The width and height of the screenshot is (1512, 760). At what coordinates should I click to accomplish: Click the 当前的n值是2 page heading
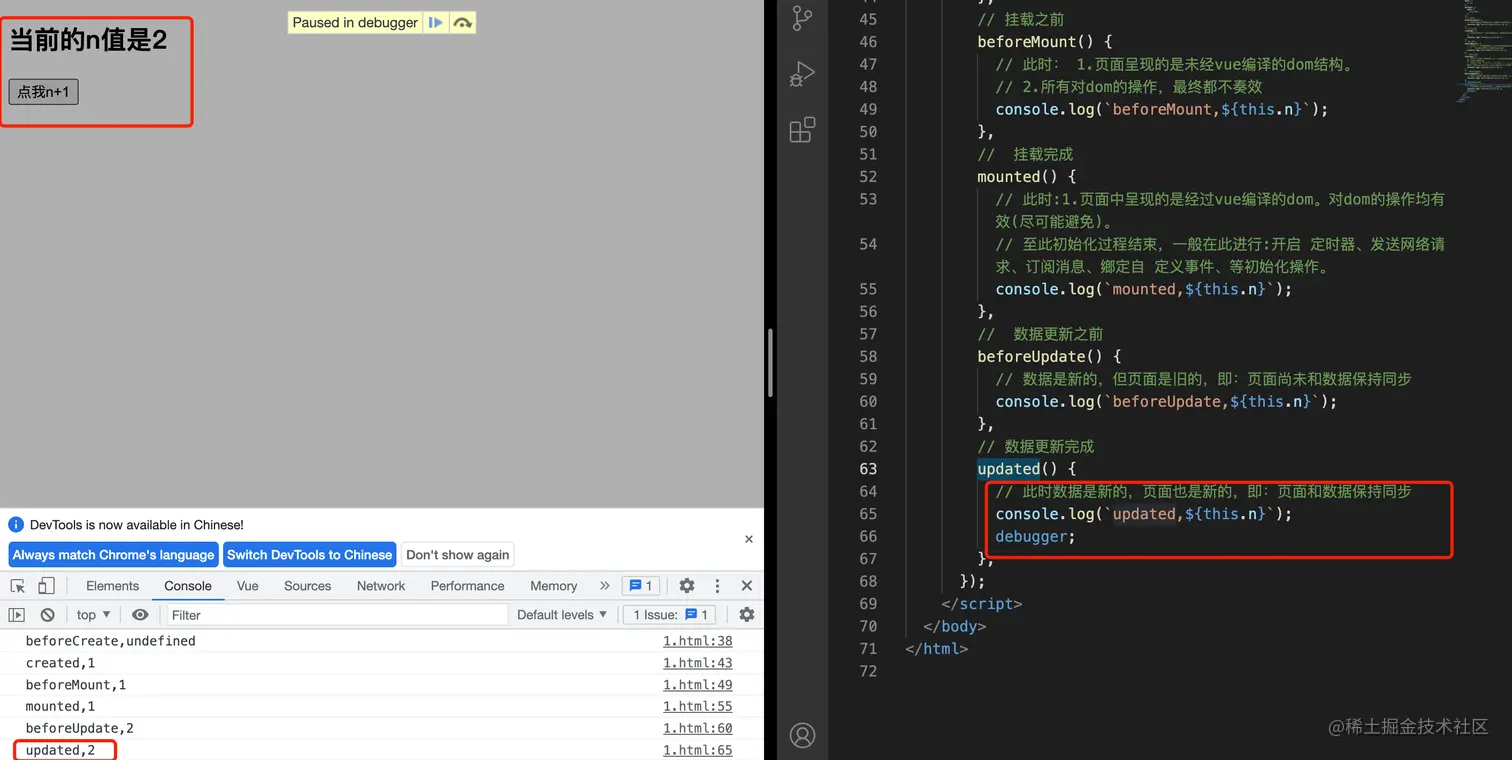[88, 40]
